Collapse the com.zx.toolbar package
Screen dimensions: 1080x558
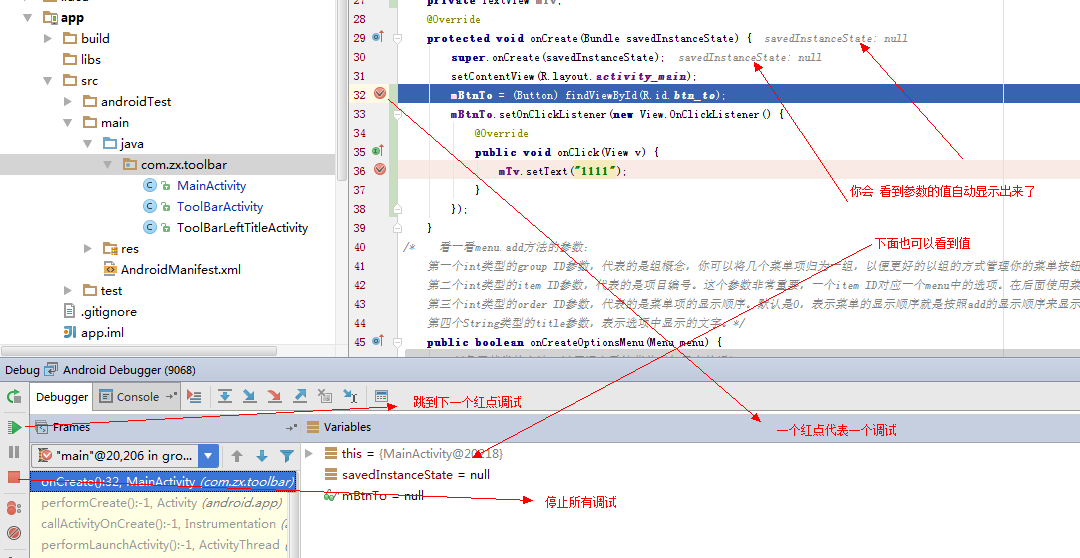click(107, 165)
